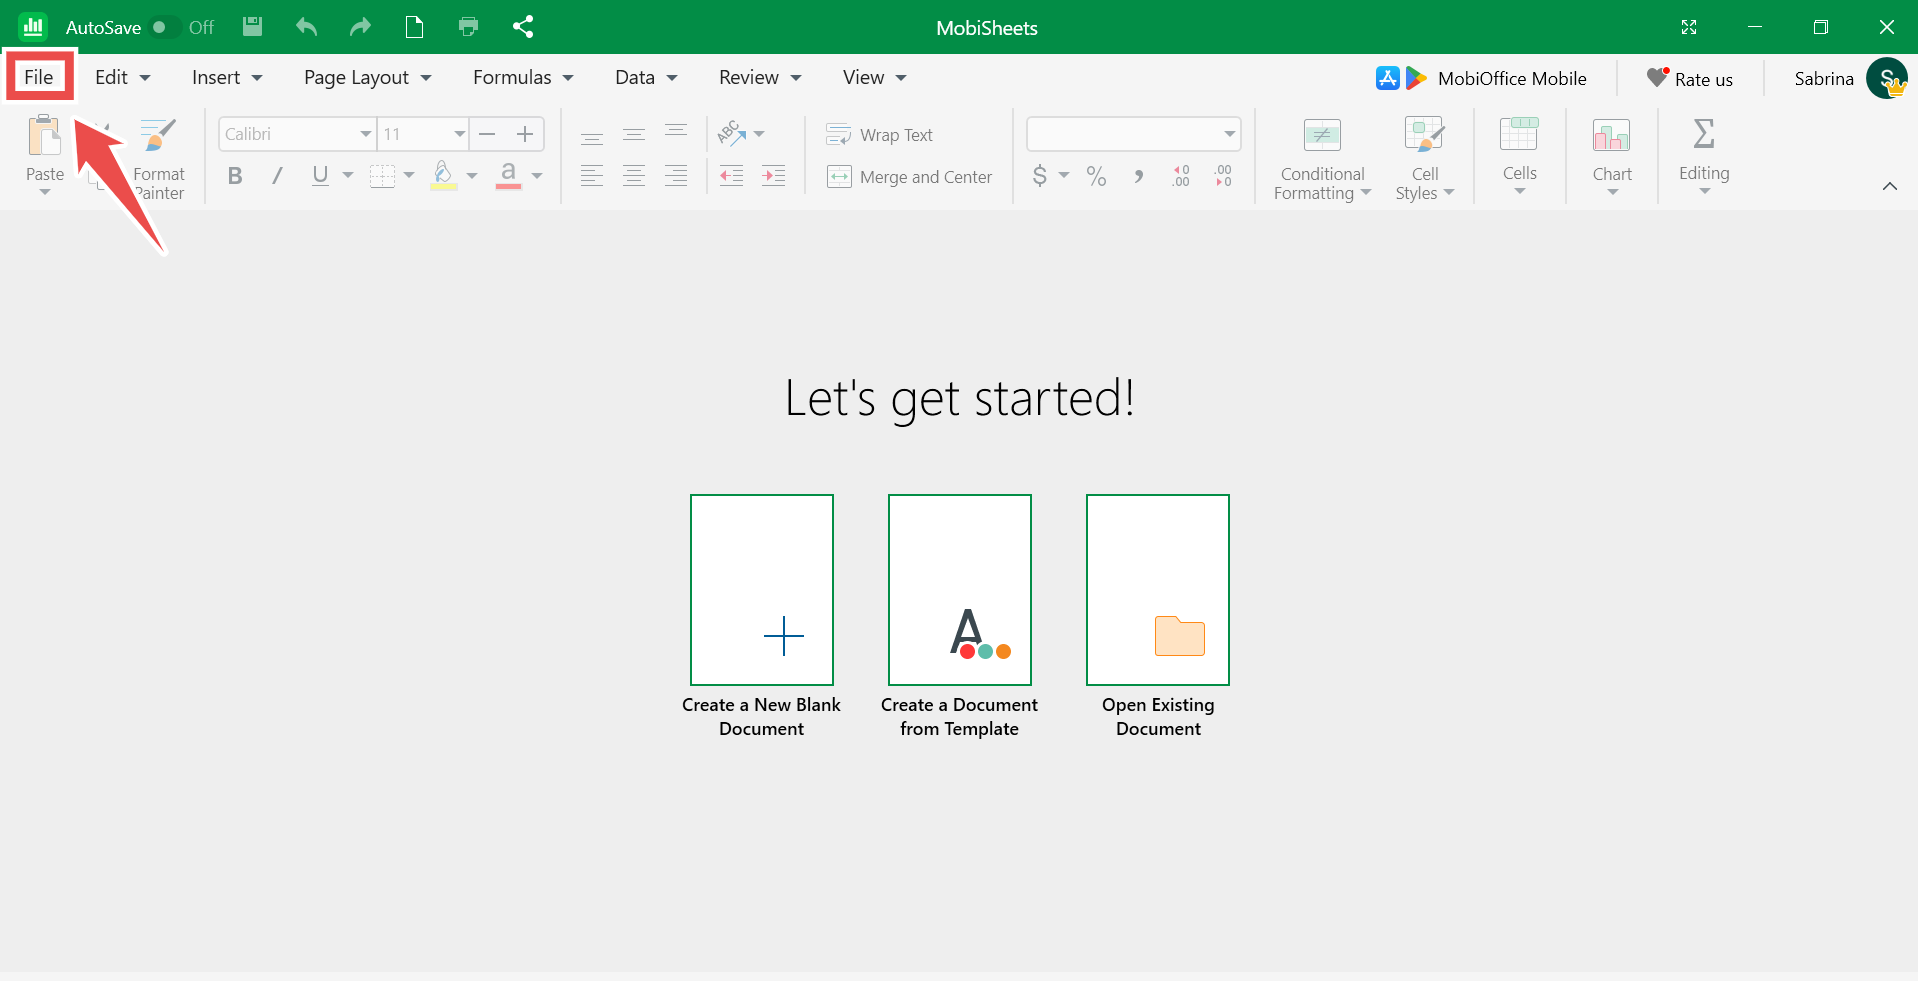1918x981 pixels.
Task: Open the View menu
Action: pos(874,77)
